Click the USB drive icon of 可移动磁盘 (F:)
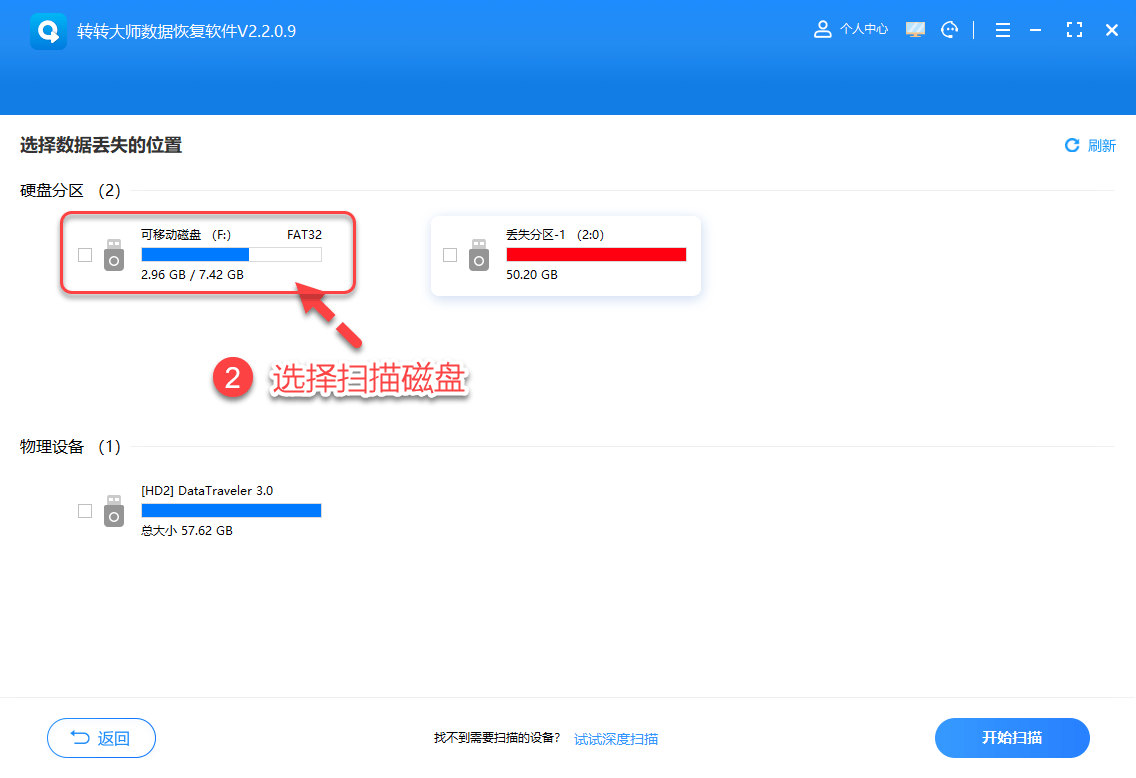1136x778 pixels. click(x=113, y=255)
